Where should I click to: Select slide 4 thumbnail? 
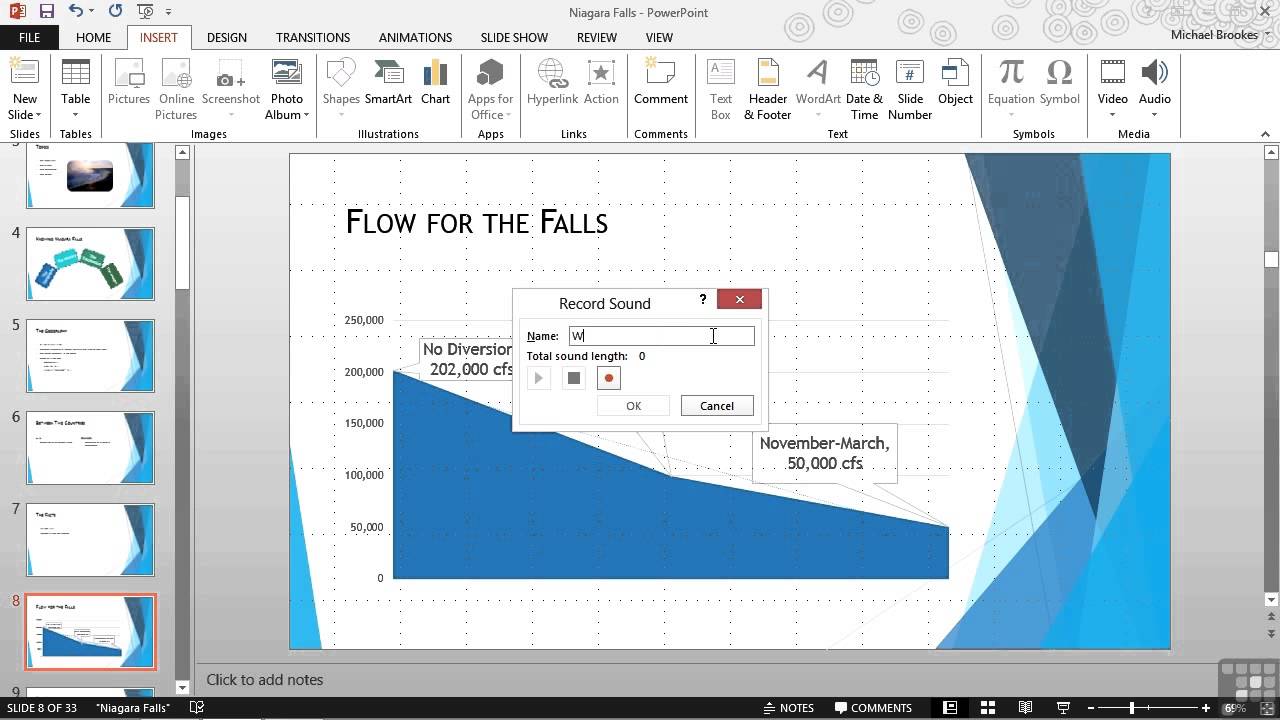pyautogui.click(x=90, y=264)
